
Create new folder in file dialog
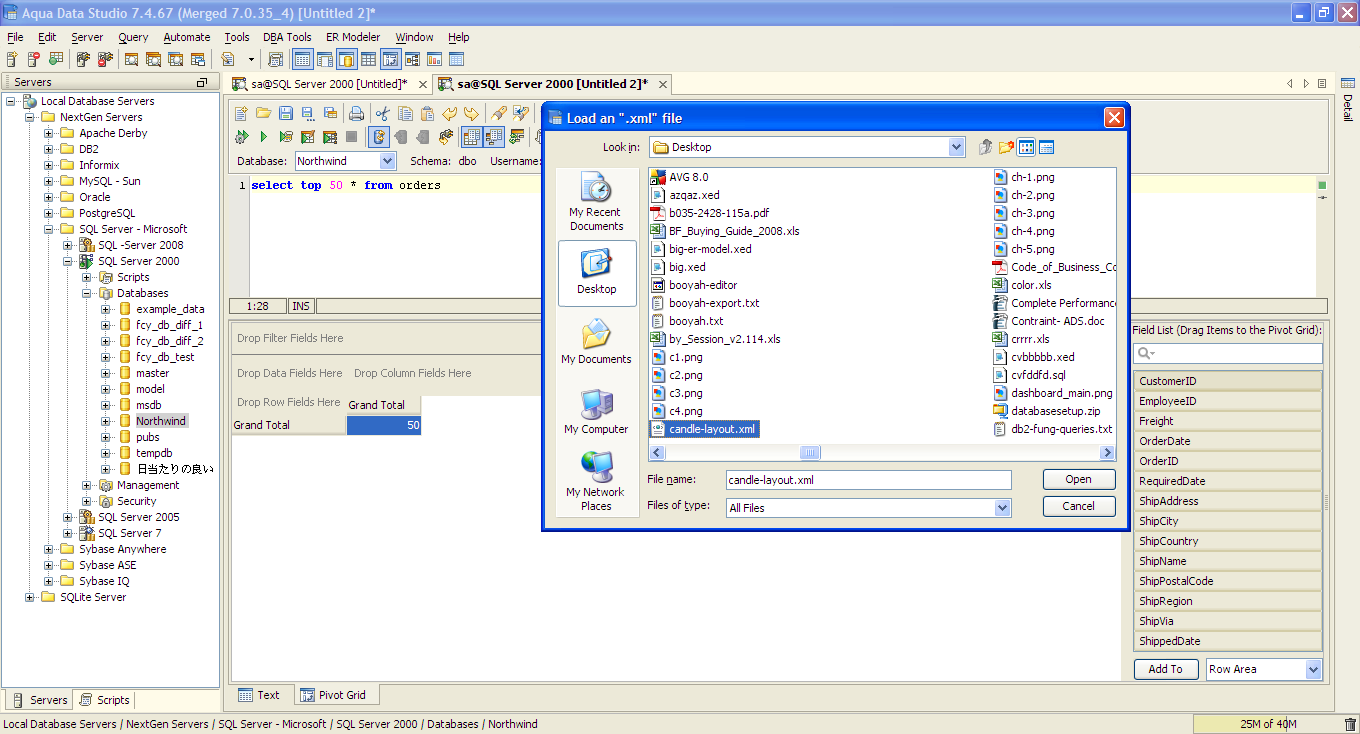click(x=1006, y=147)
